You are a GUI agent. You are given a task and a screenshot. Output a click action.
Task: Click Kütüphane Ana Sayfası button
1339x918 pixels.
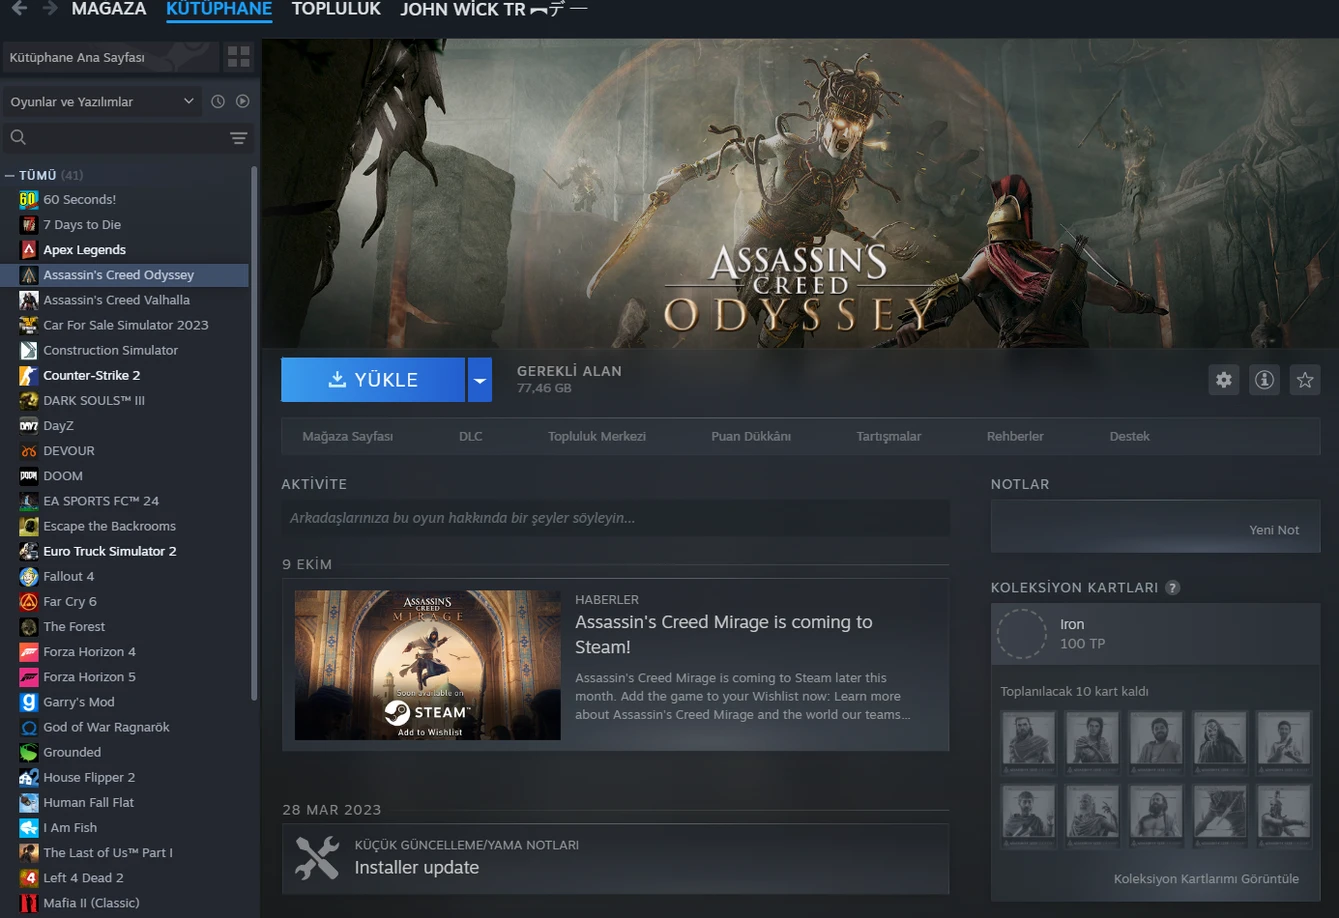[x=111, y=58]
